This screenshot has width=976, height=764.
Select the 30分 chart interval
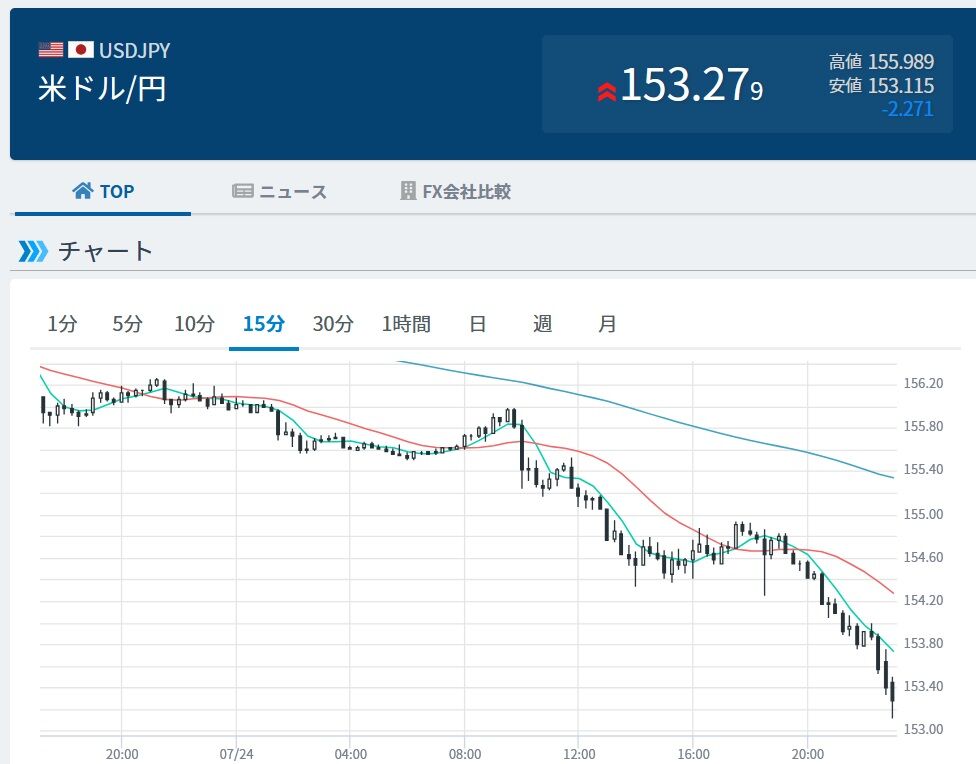click(333, 324)
